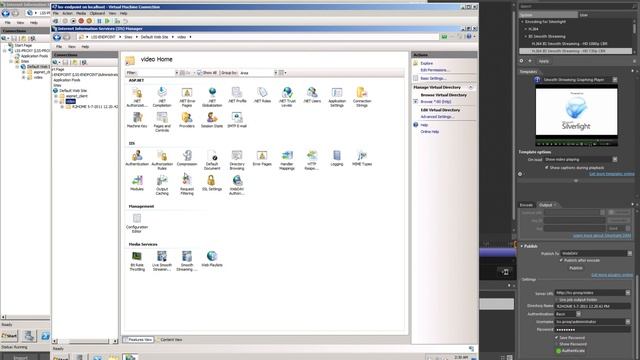Viewport: 640px width, 360px height.
Task: Click the Authenticate button
Action: 571,351
